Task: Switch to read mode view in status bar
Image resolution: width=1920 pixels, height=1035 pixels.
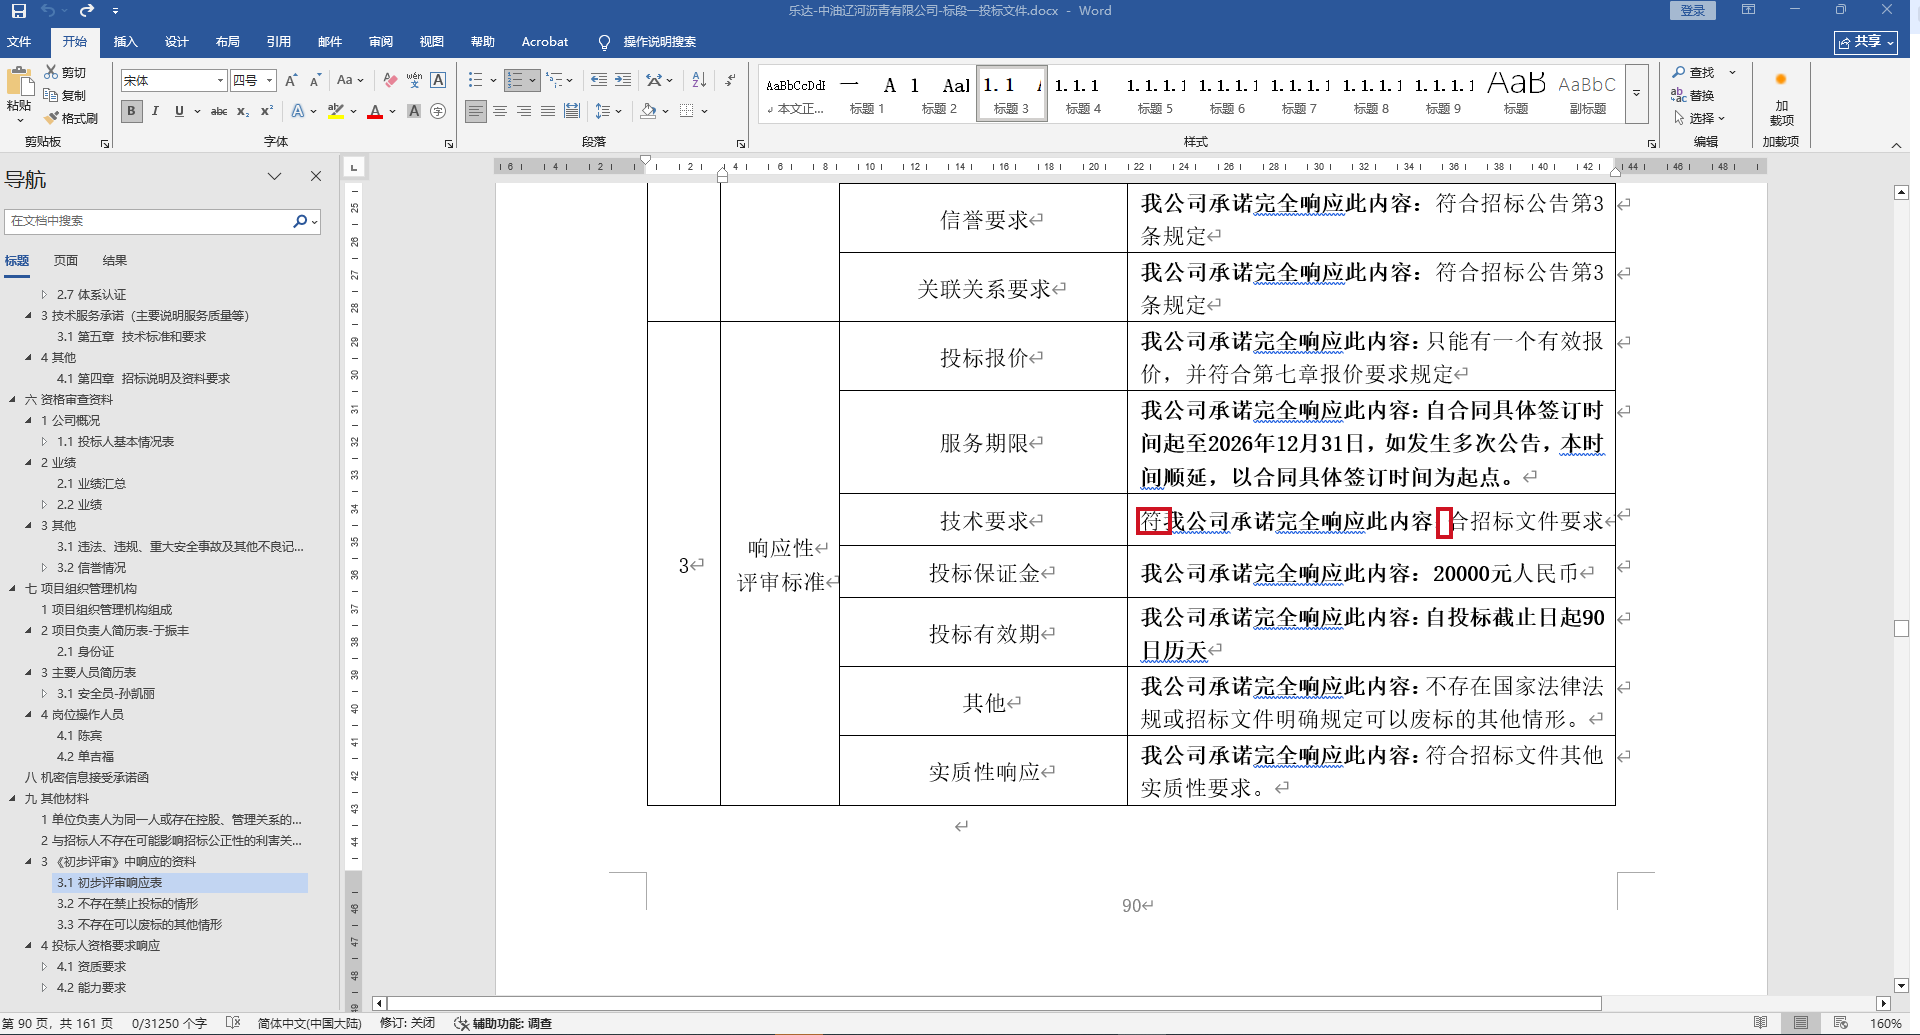Action: [x=1761, y=1023]
